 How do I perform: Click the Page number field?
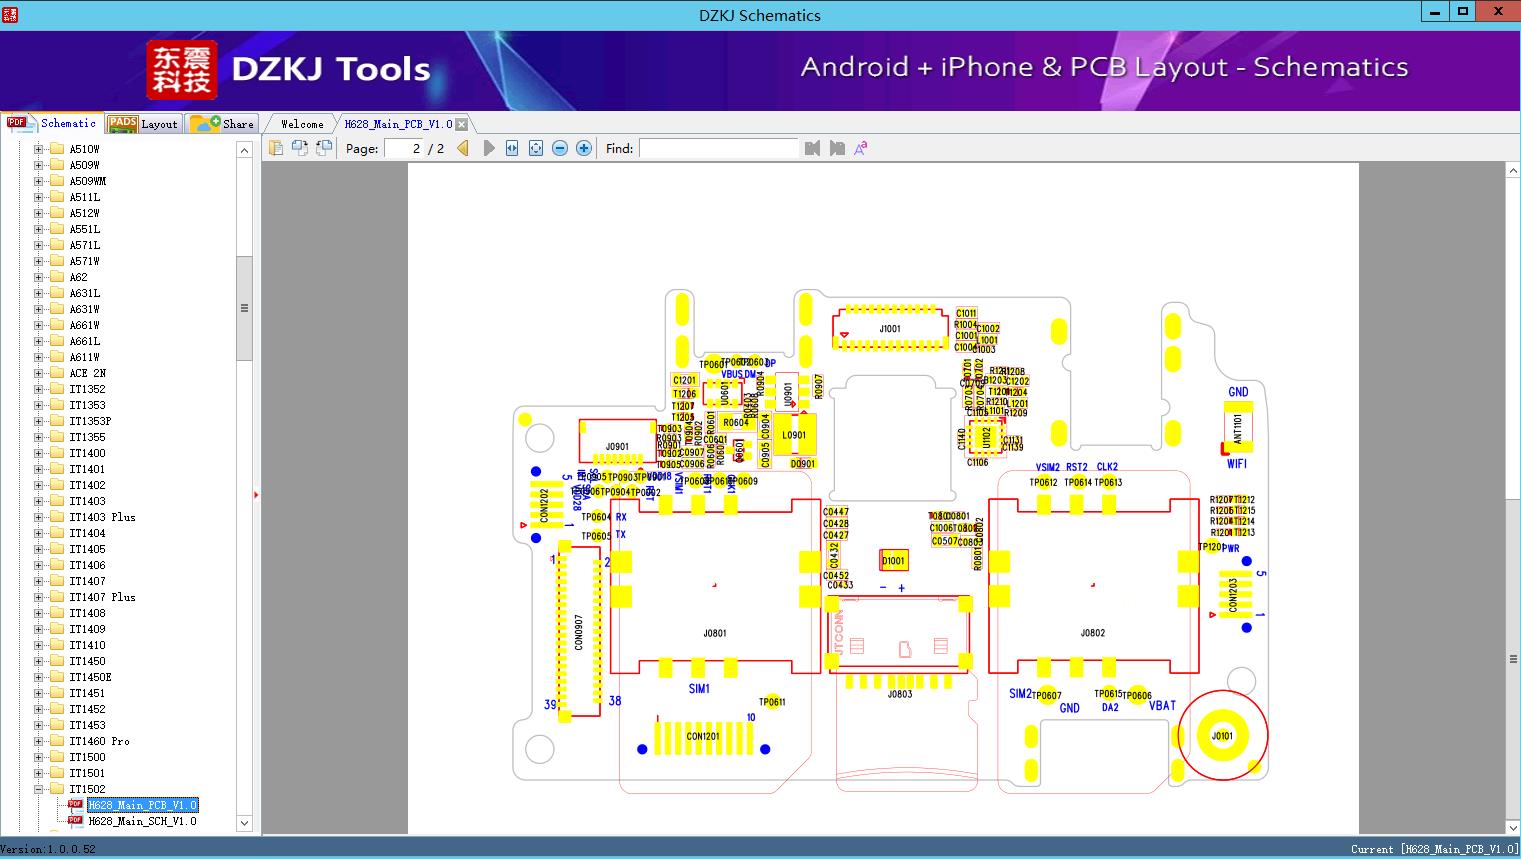click(403, 148)
